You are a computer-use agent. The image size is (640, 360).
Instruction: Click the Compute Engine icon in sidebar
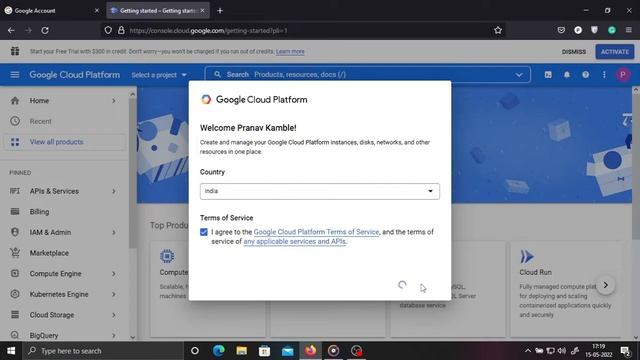tap(15, 273)
